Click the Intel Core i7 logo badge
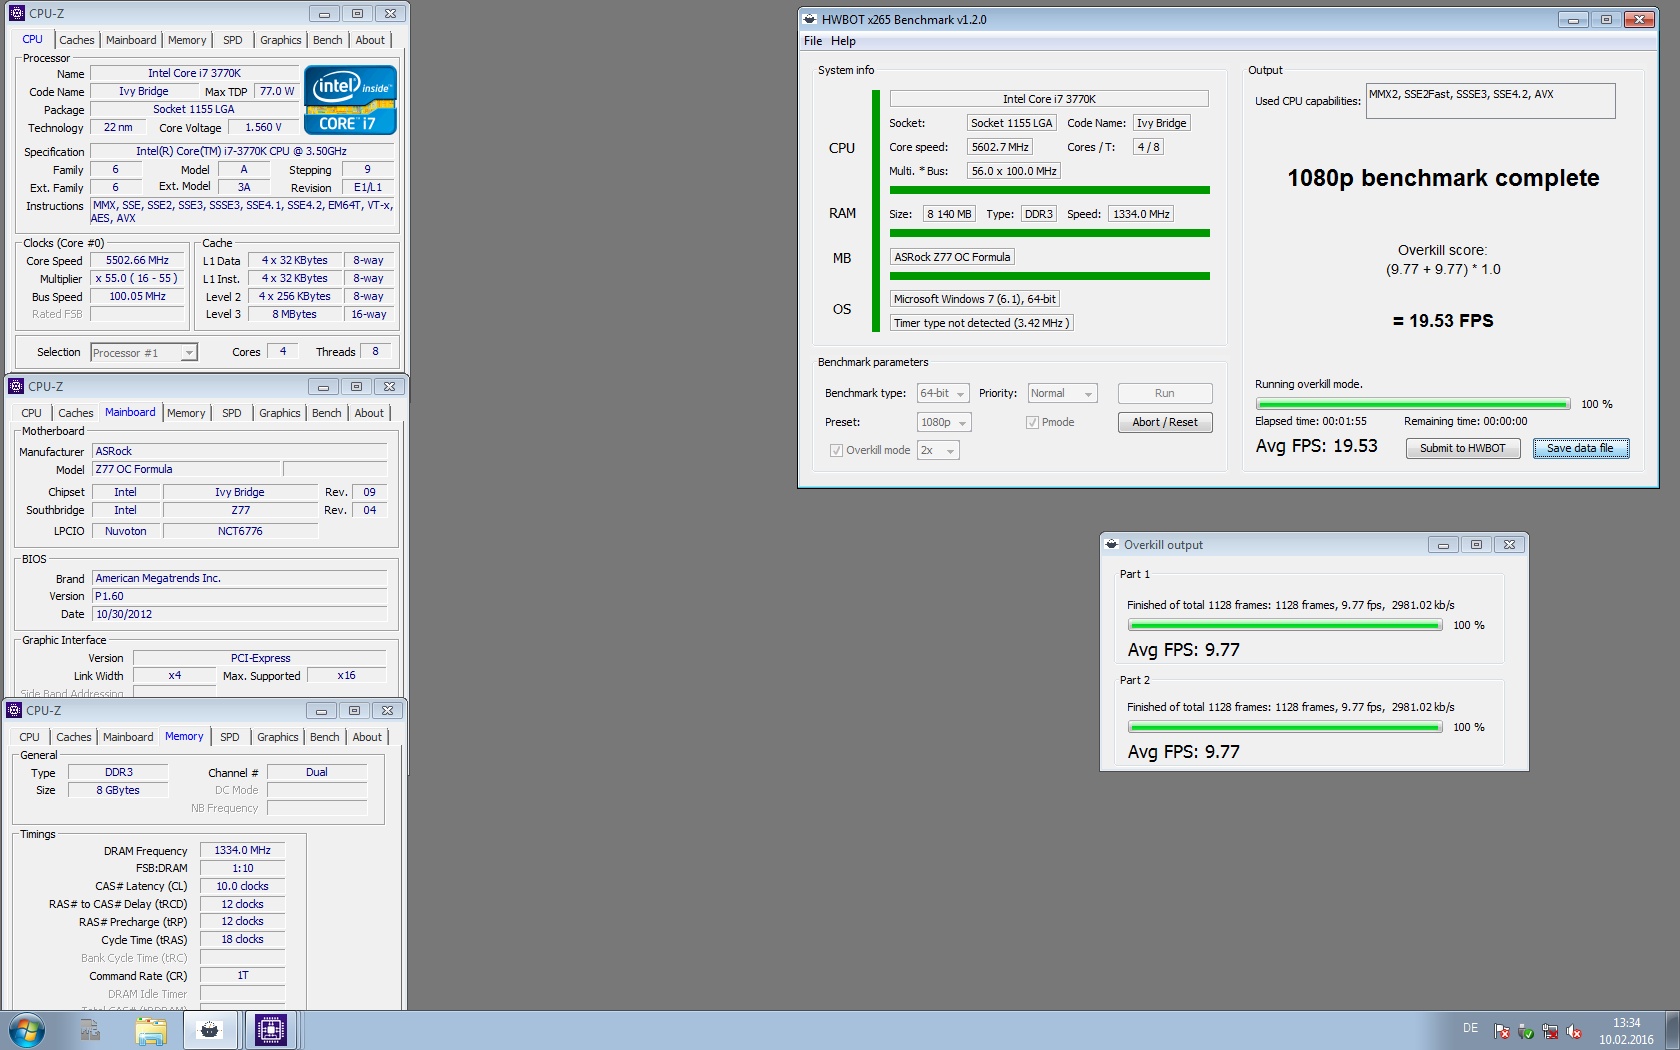Screen dimensions: 1680x1050 pyautogui.click(x=350, y=100)
